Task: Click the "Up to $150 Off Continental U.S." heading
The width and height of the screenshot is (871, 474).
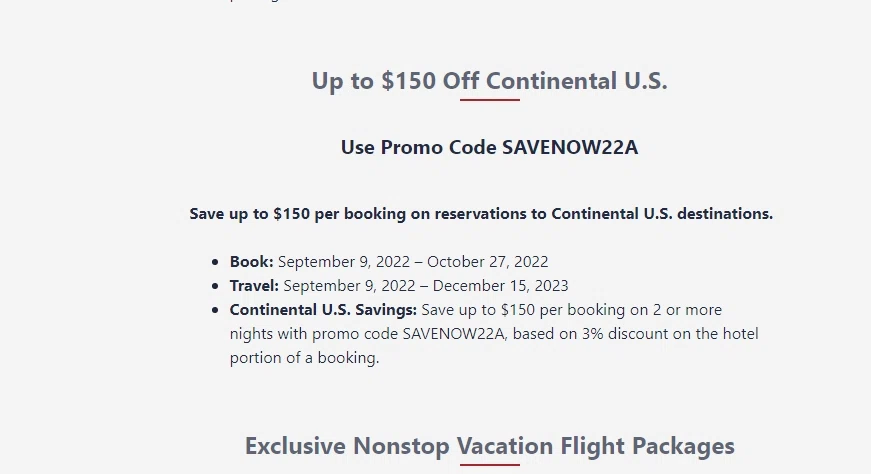Action: (x=489, y=81)
